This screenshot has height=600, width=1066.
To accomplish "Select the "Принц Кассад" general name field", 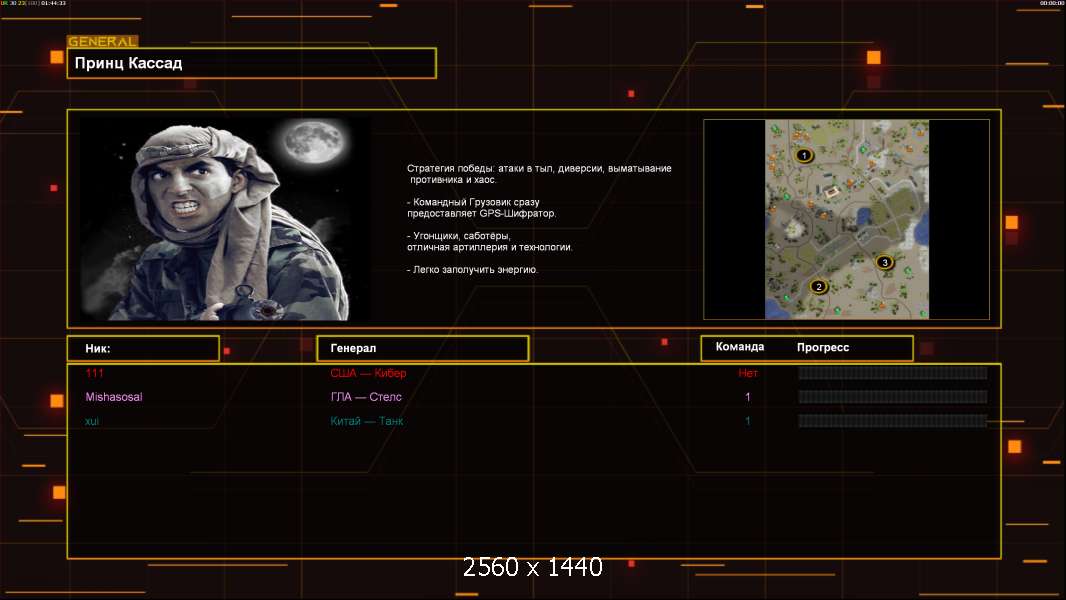I will (252, 63).
